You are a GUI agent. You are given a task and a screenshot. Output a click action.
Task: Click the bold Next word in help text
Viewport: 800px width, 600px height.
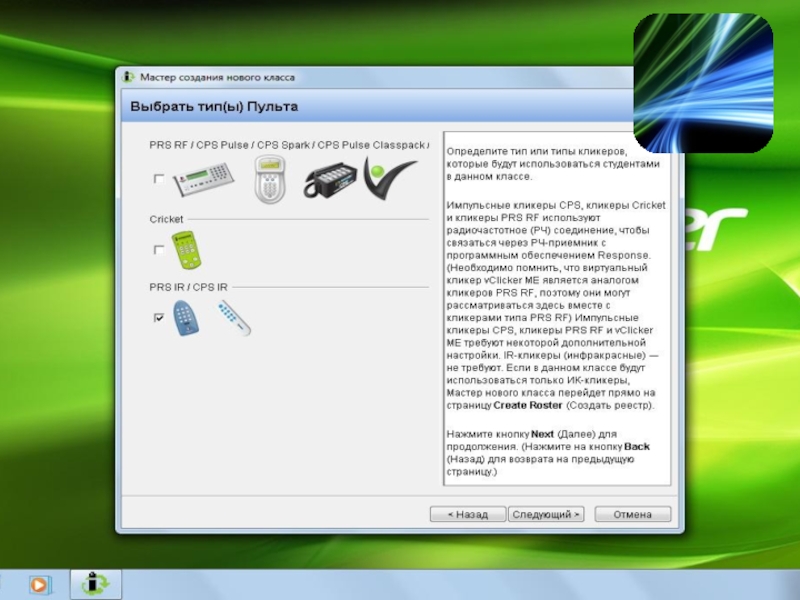tap(542, 434)
